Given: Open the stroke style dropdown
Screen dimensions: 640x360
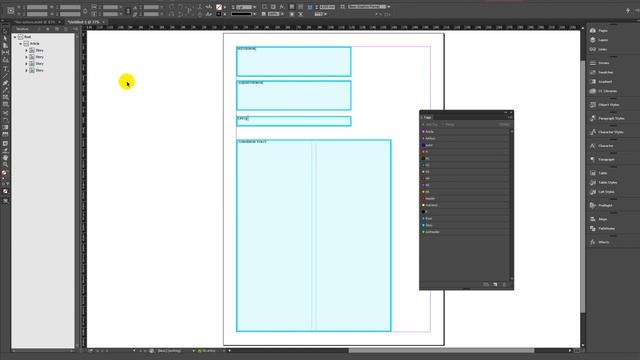Looking at the screenshot, I should (254, 14).
